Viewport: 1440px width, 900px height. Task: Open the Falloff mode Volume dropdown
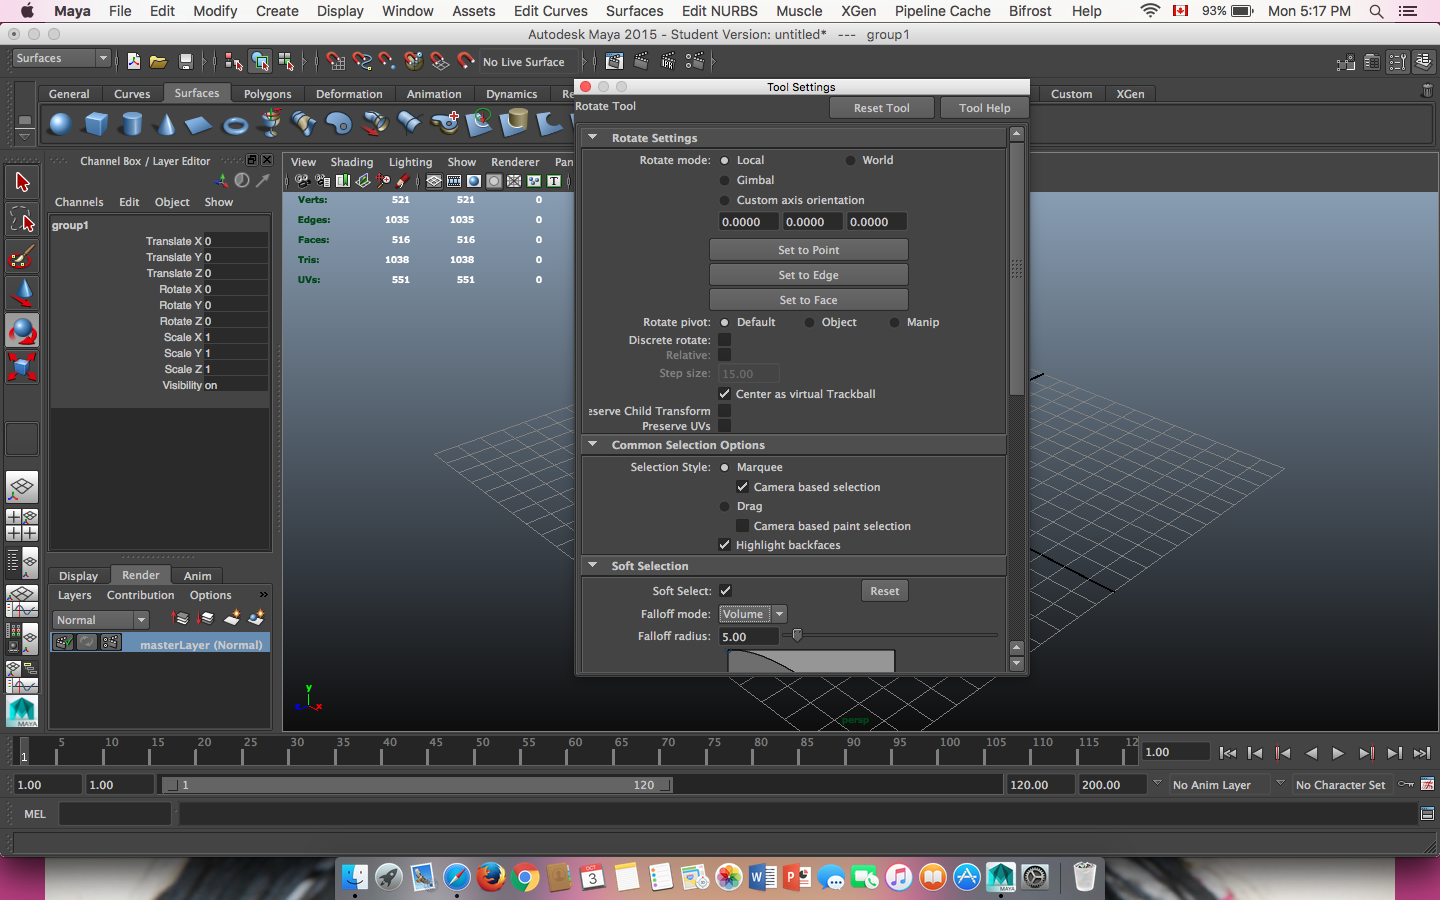[752, 614]
